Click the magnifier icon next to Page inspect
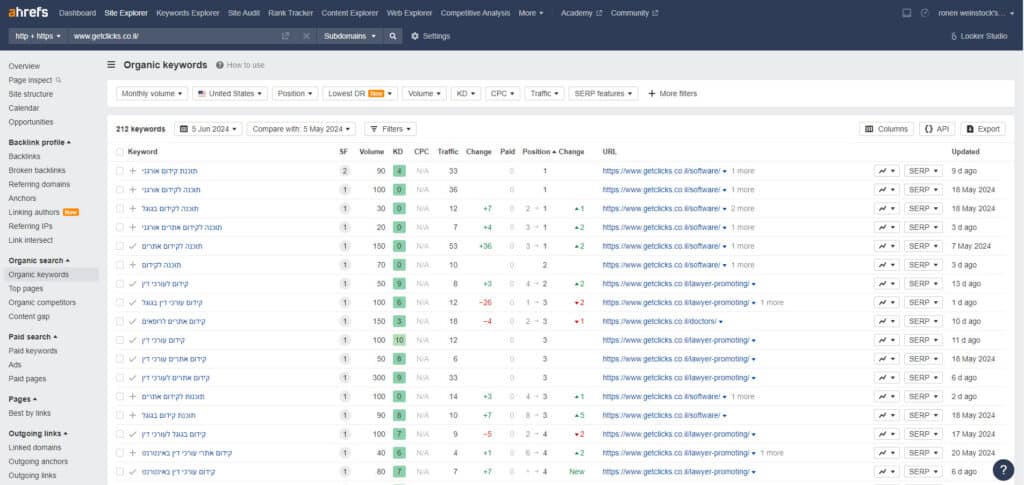The width and height of the screenshot is (1024, 485). pyautogui.click(x=58, y=80)
